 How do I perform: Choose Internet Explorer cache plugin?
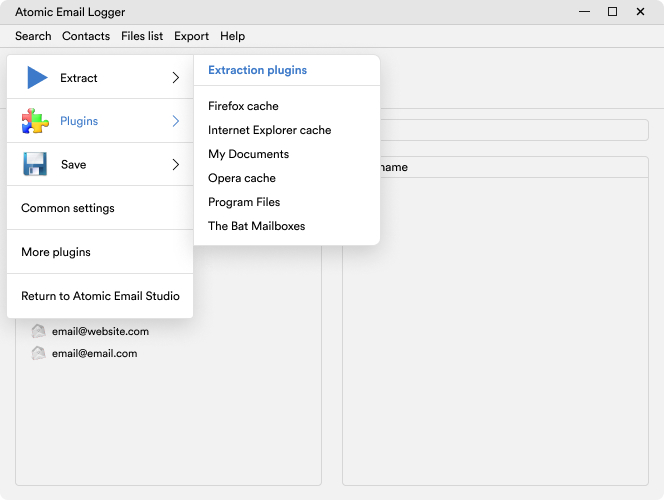(x=269, y=130)
